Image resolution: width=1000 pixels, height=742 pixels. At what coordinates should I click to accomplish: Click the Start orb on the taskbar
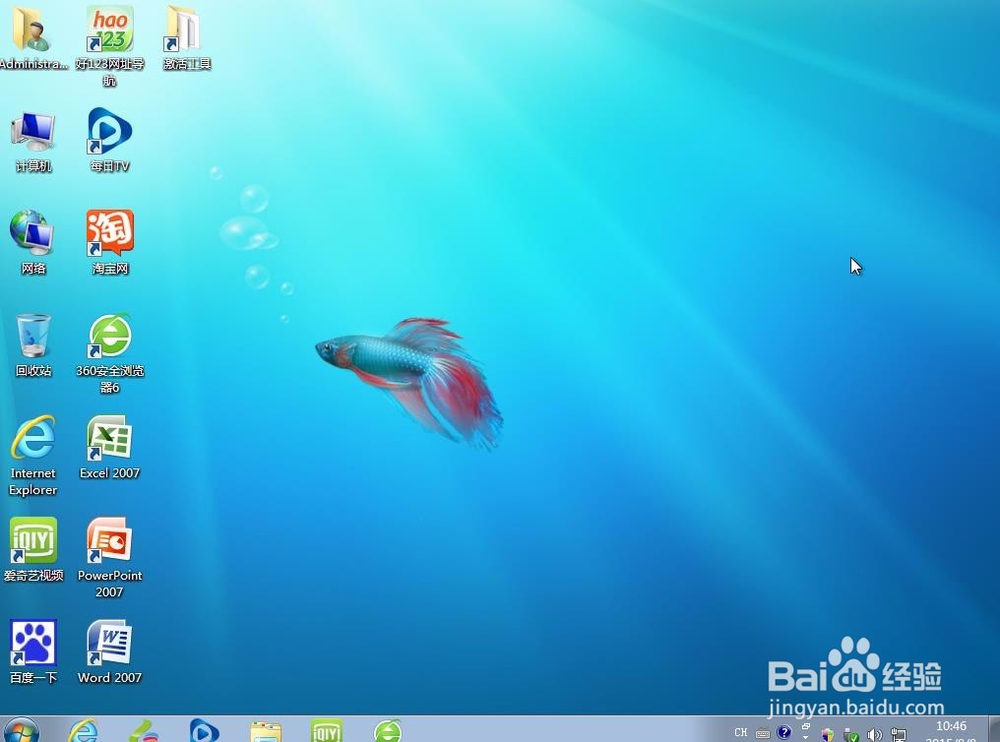pyautogui.click(x=20, y=733)
